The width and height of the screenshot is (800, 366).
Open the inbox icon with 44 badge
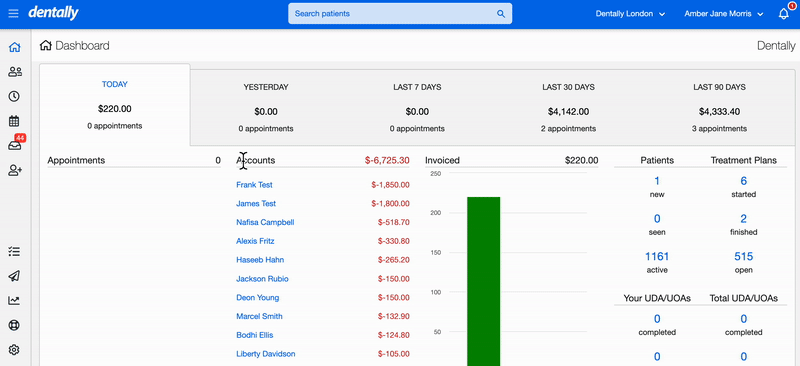pos(15,145)
